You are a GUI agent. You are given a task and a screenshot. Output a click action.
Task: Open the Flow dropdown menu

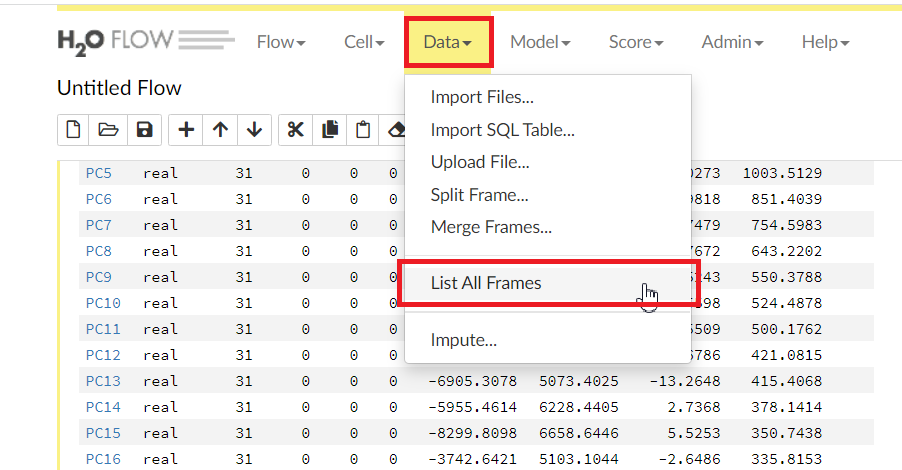tap(281, 42)
